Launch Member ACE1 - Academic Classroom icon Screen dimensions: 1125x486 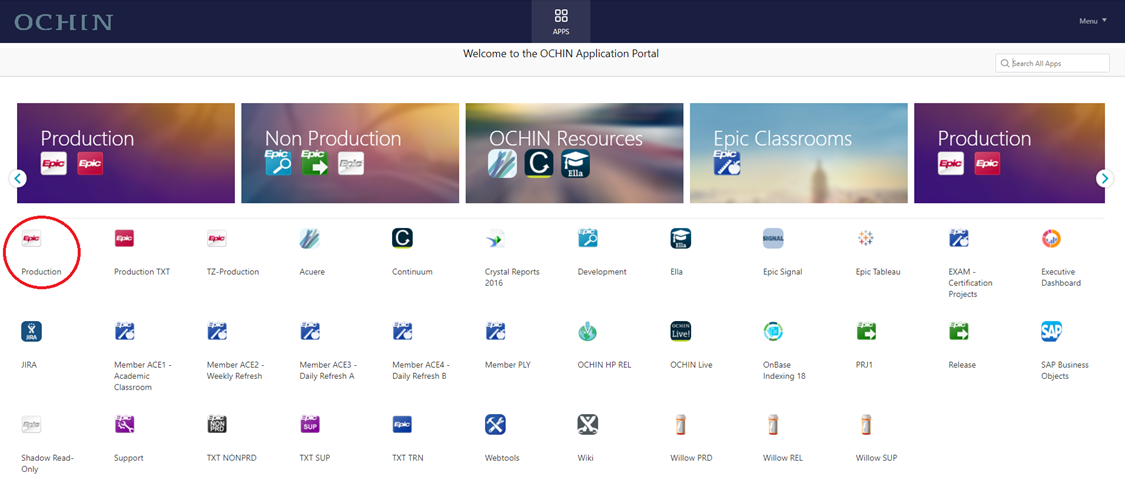(124, 332)
